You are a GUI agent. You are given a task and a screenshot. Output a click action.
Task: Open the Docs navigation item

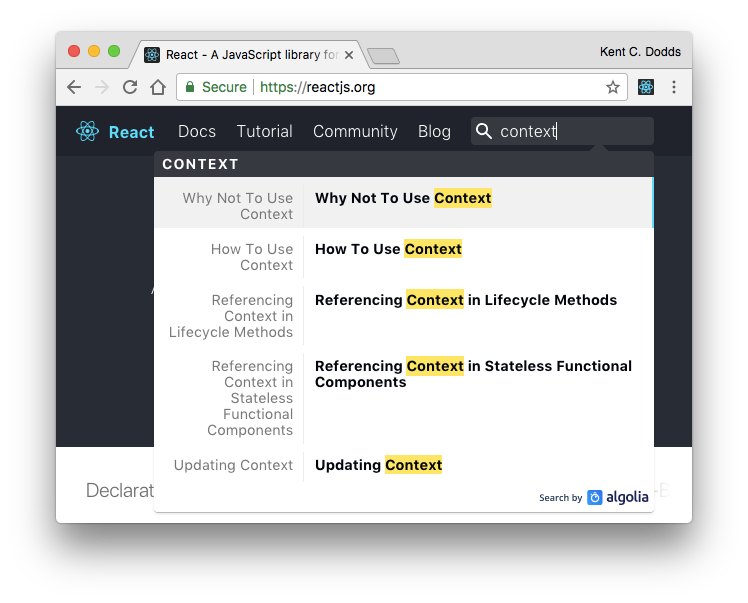[197, 131]
